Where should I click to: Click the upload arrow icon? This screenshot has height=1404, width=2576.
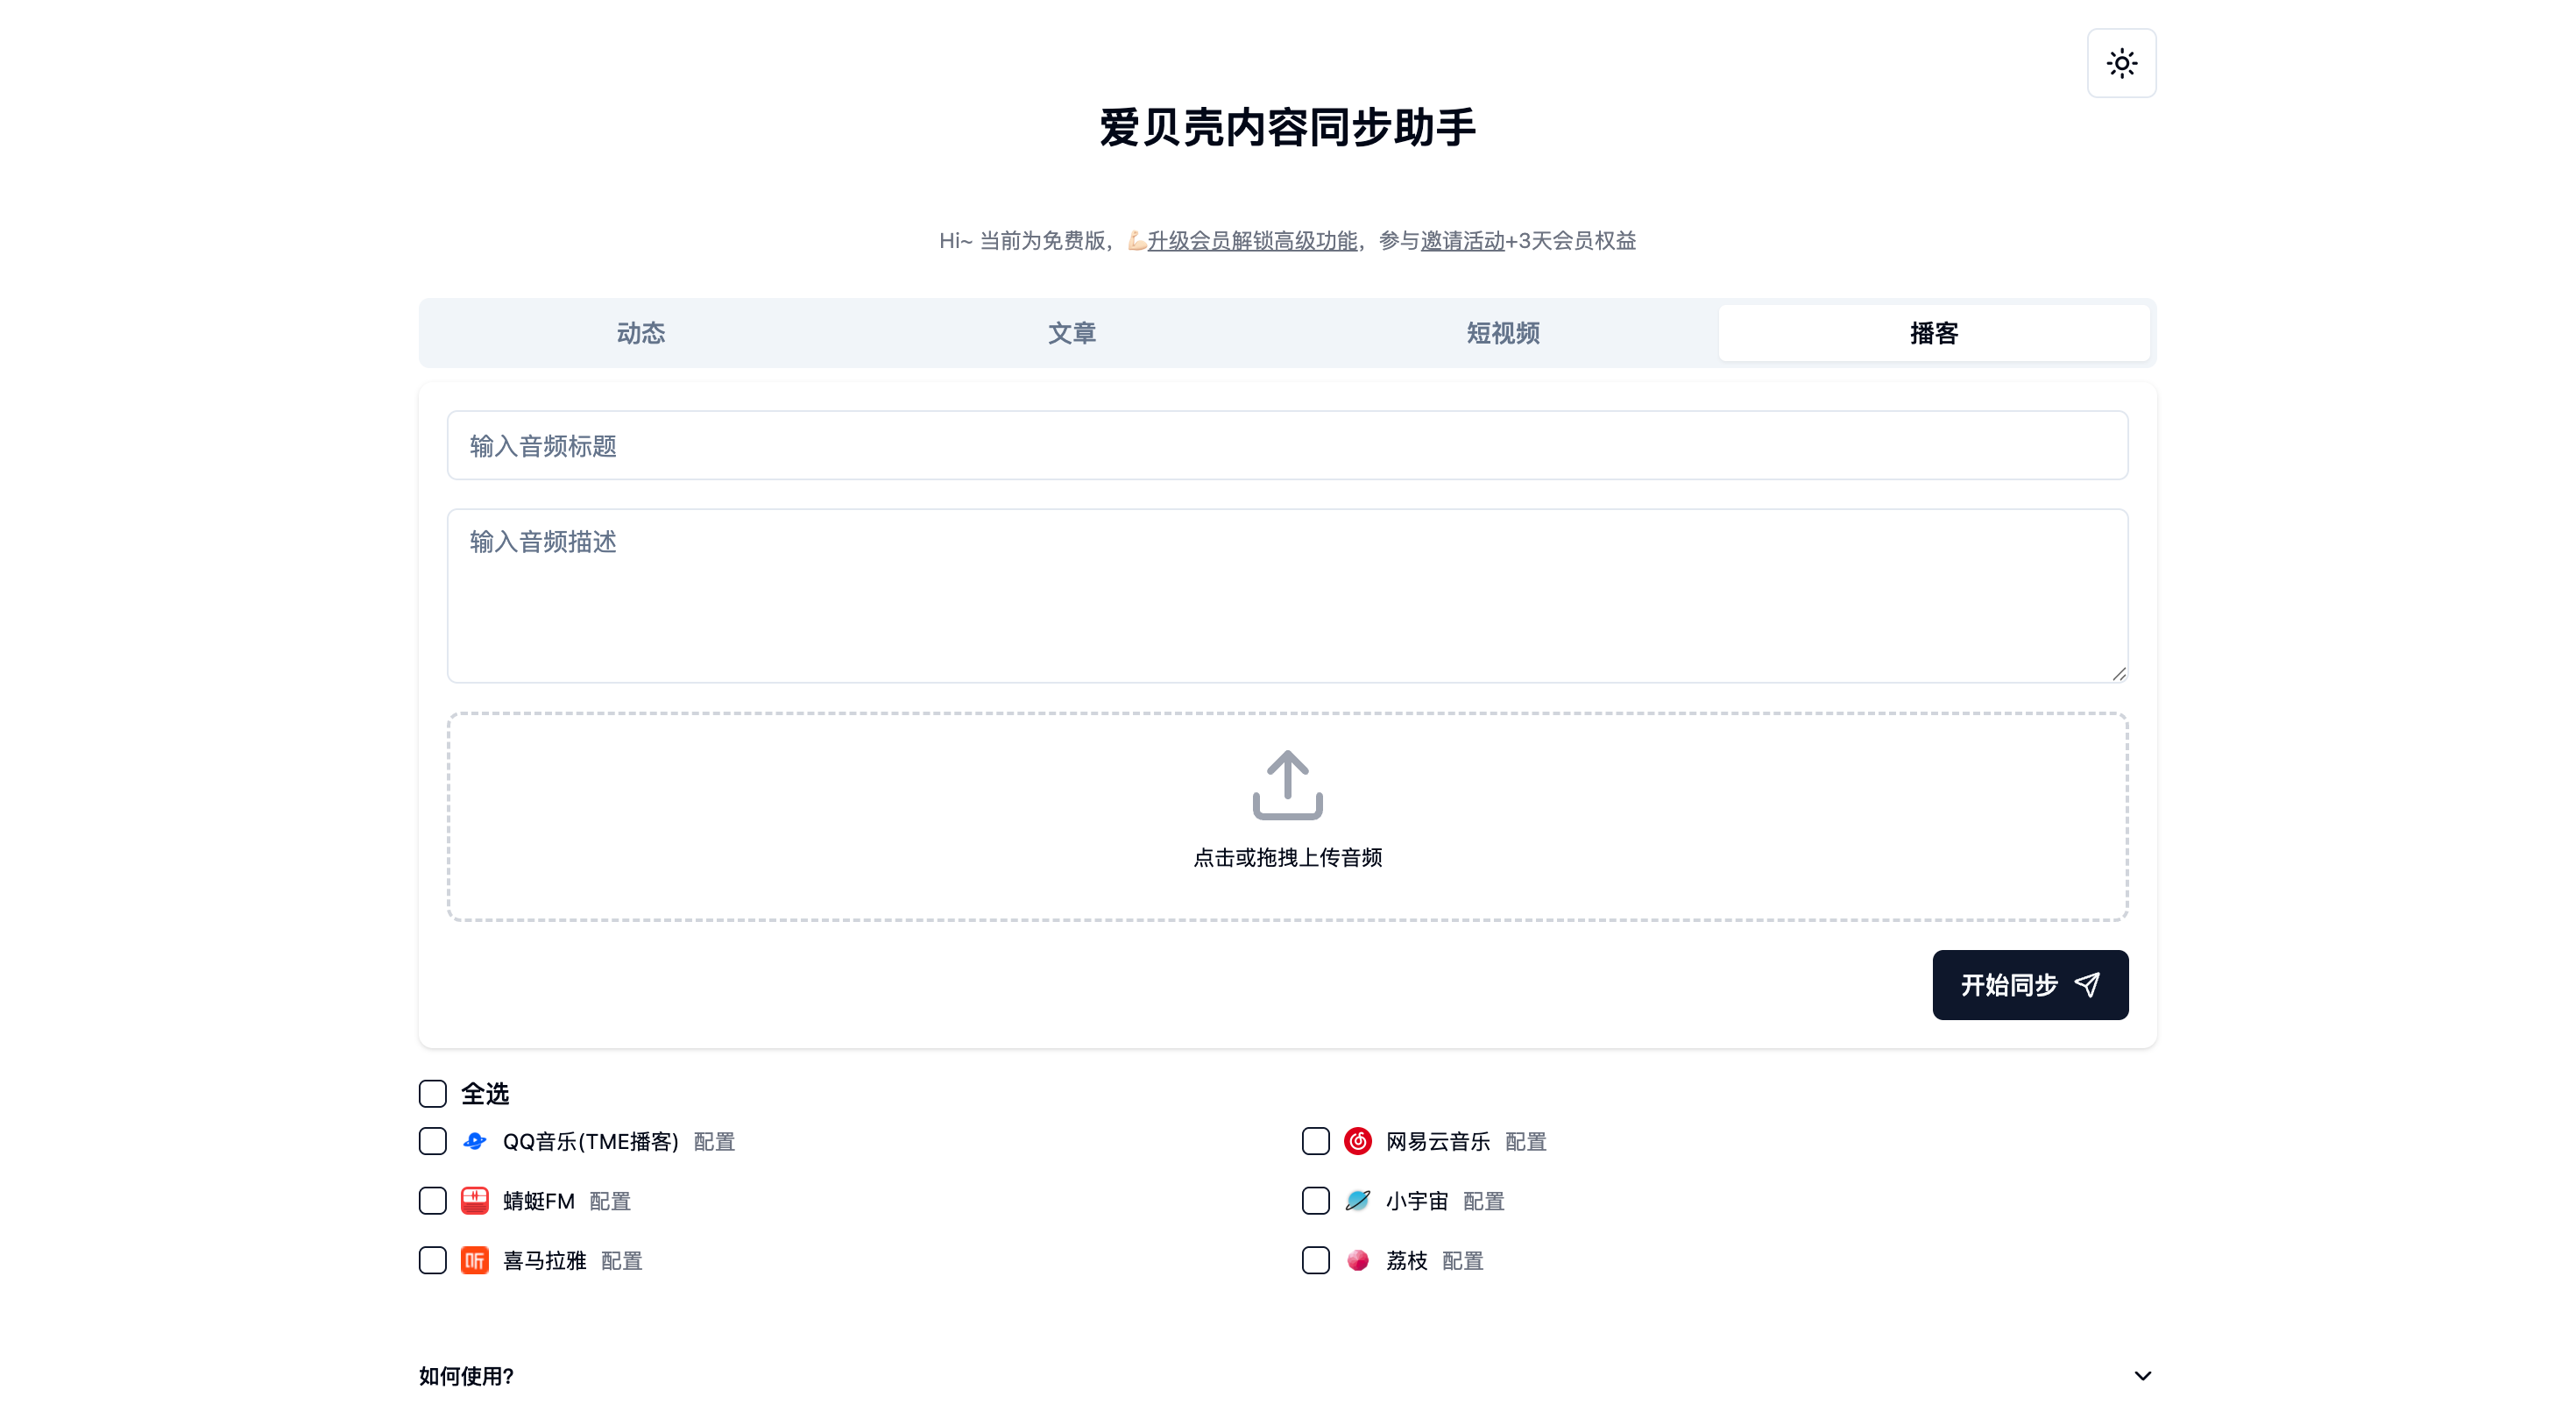click(1287, 785)
